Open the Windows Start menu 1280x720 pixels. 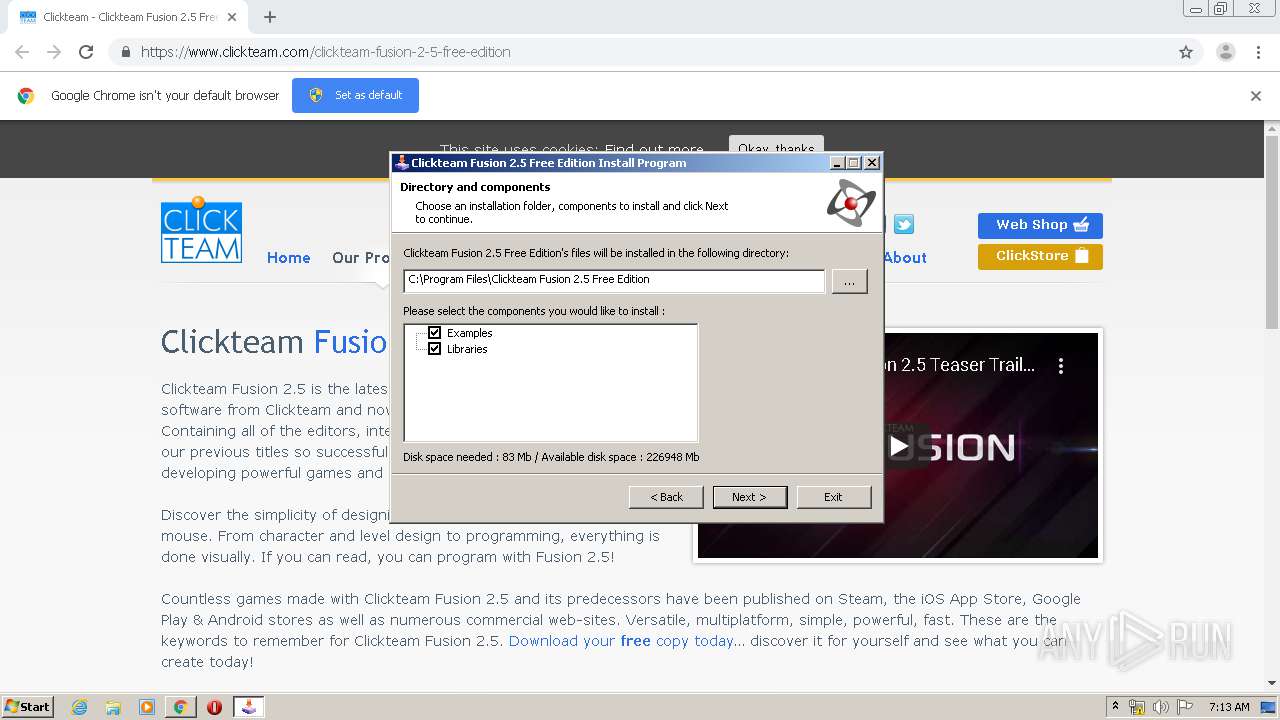coord(28,707)
